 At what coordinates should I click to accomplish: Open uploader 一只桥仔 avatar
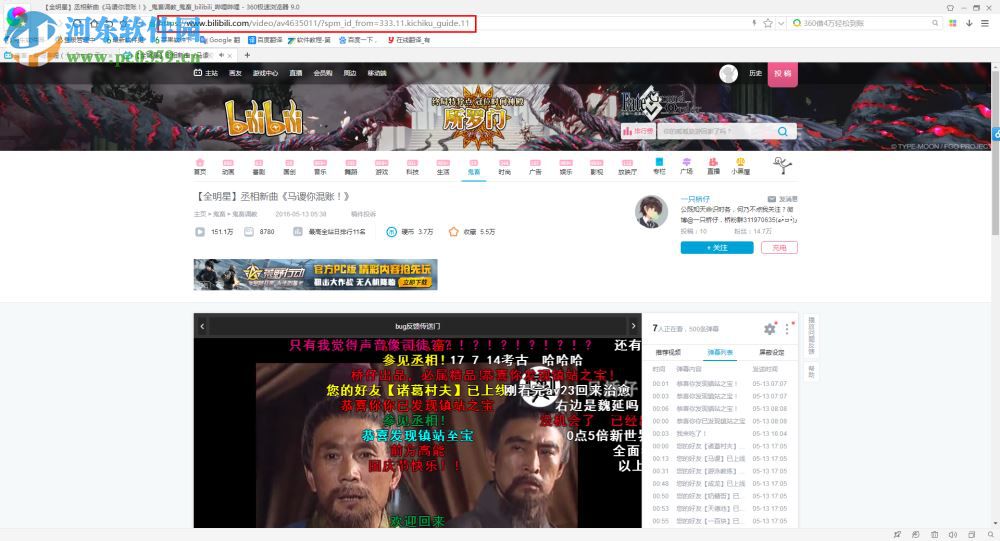pyautogui.click(x=651, y=212)
